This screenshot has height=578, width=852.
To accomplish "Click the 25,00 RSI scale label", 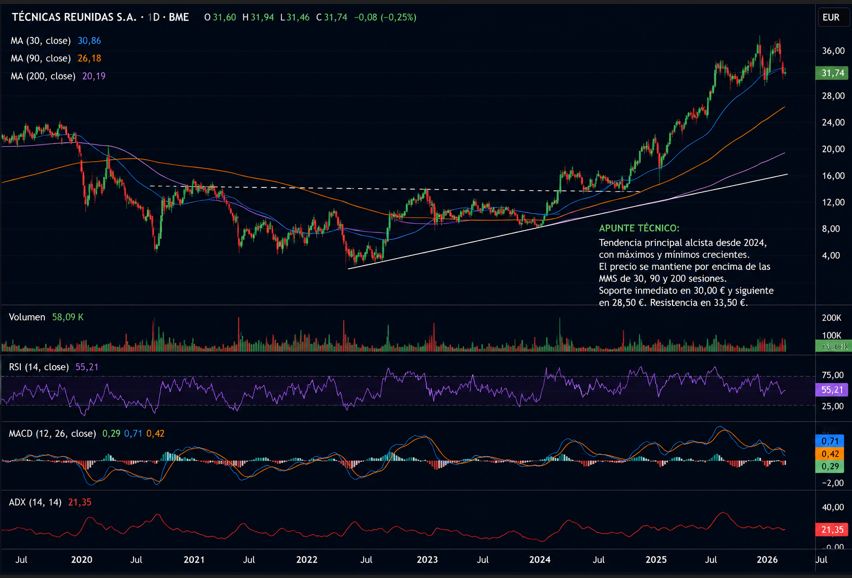I will [x=834, y=406].
